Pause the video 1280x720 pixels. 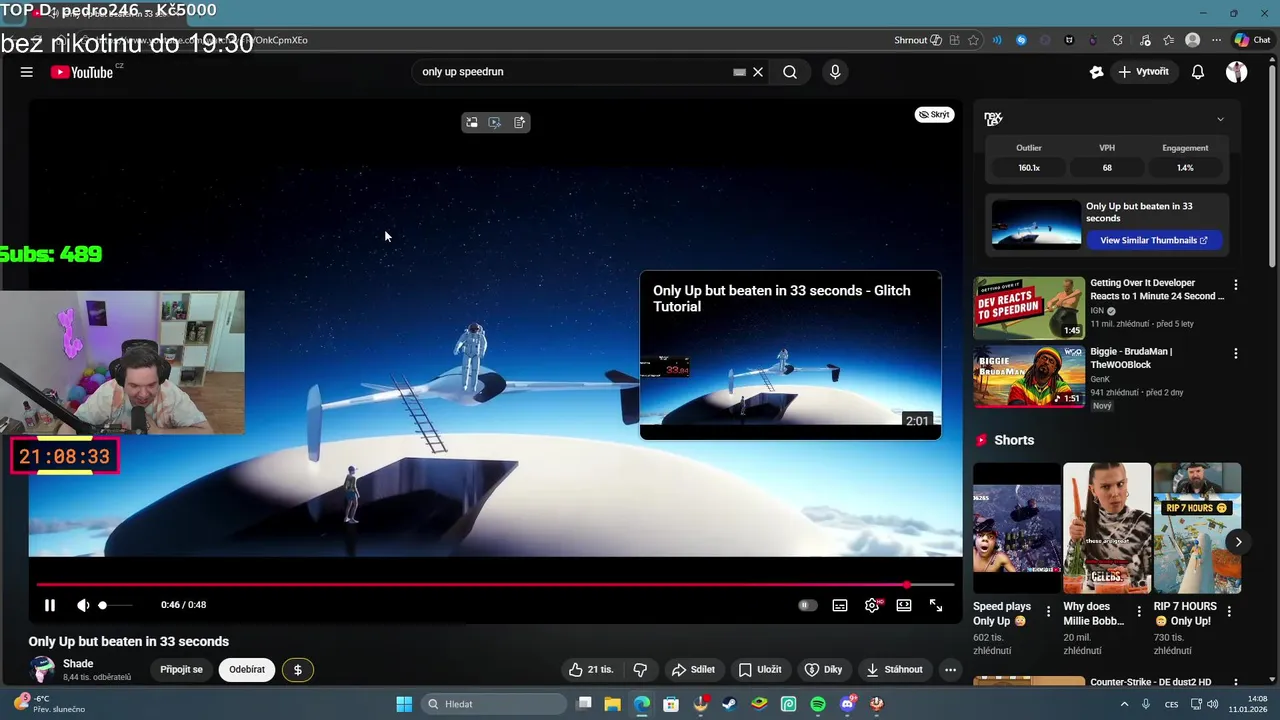point(49,605)
